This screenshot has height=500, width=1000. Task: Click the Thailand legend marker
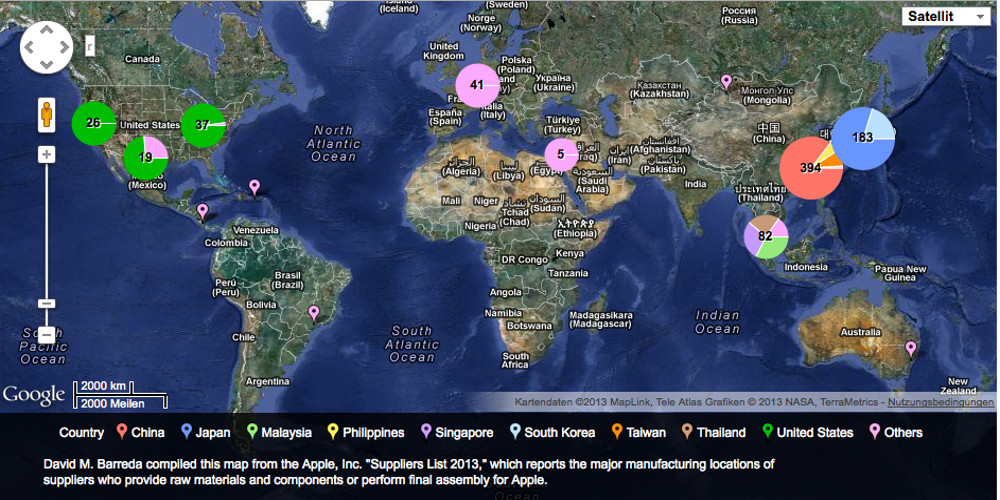[687, 432]
